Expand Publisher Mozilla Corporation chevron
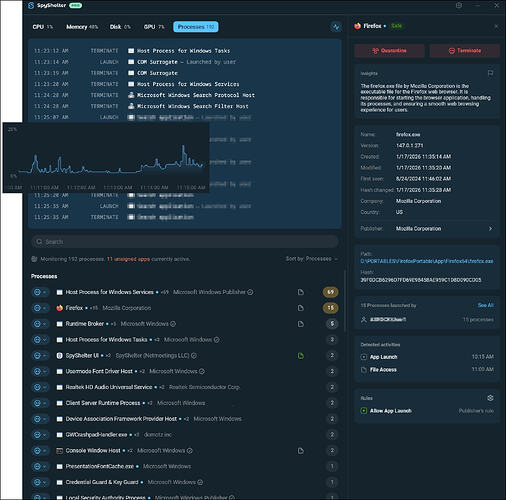The height and width of the screenshot is (500, 506). tap(490, 229)
